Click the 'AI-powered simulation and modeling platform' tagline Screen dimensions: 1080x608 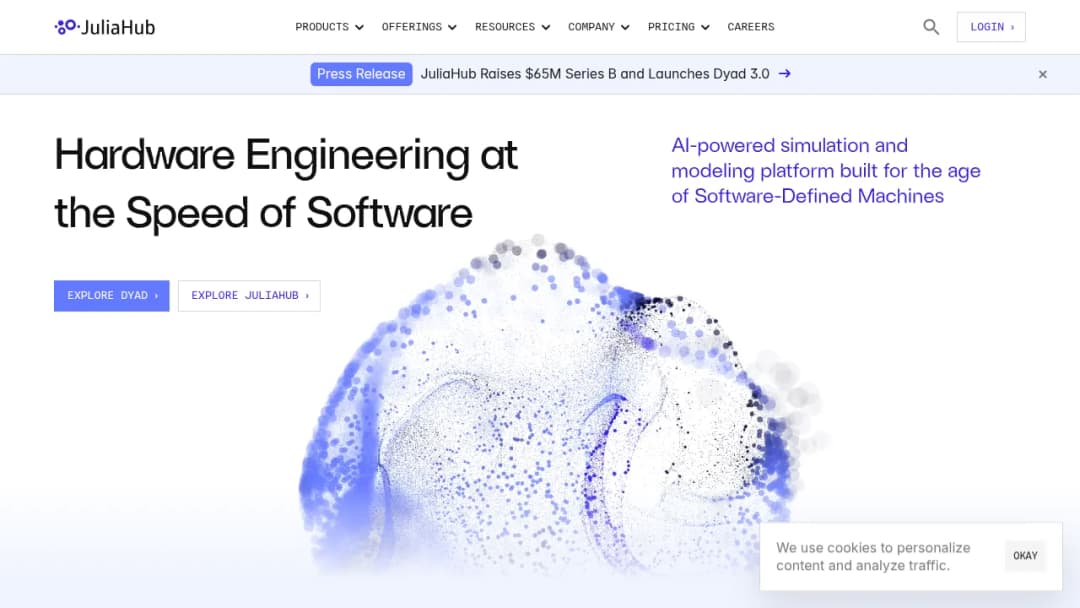click(x=826, y=171)
